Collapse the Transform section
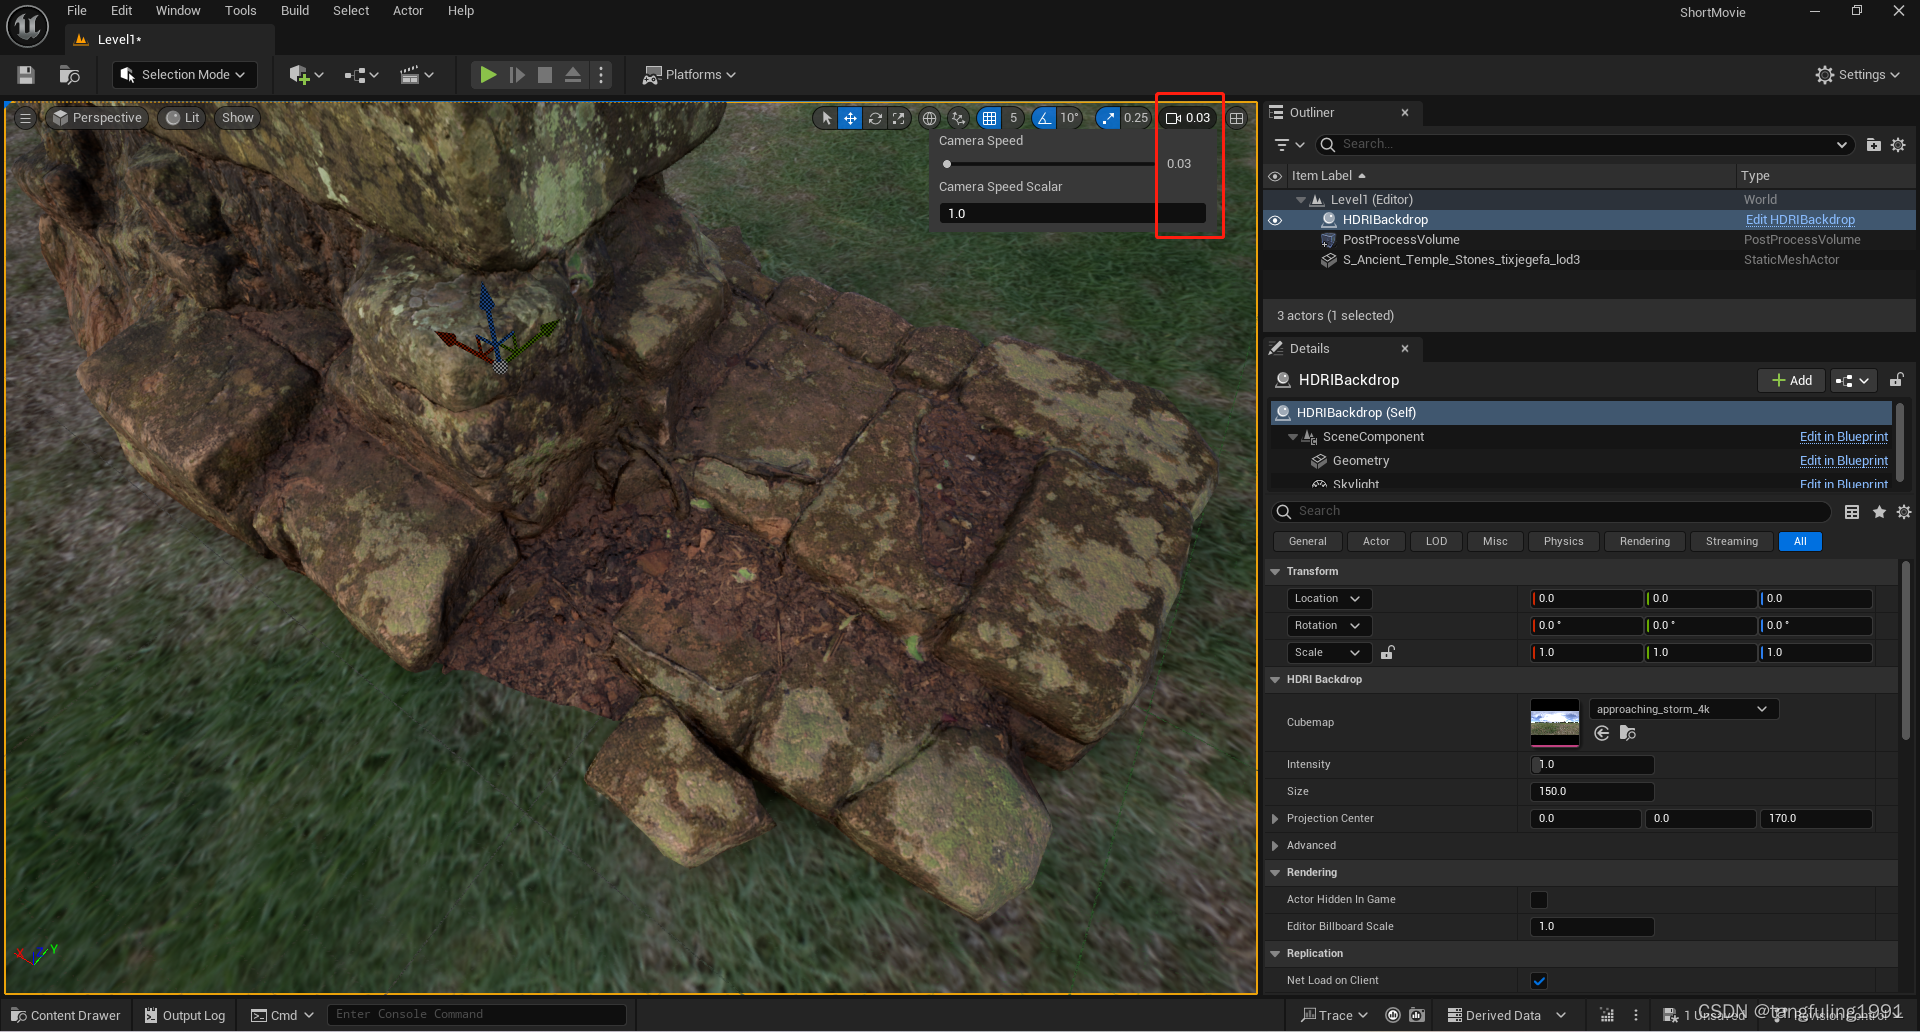This screenshot has width=1920, height=1032. pyautogui.click(x=1275, y=572)
